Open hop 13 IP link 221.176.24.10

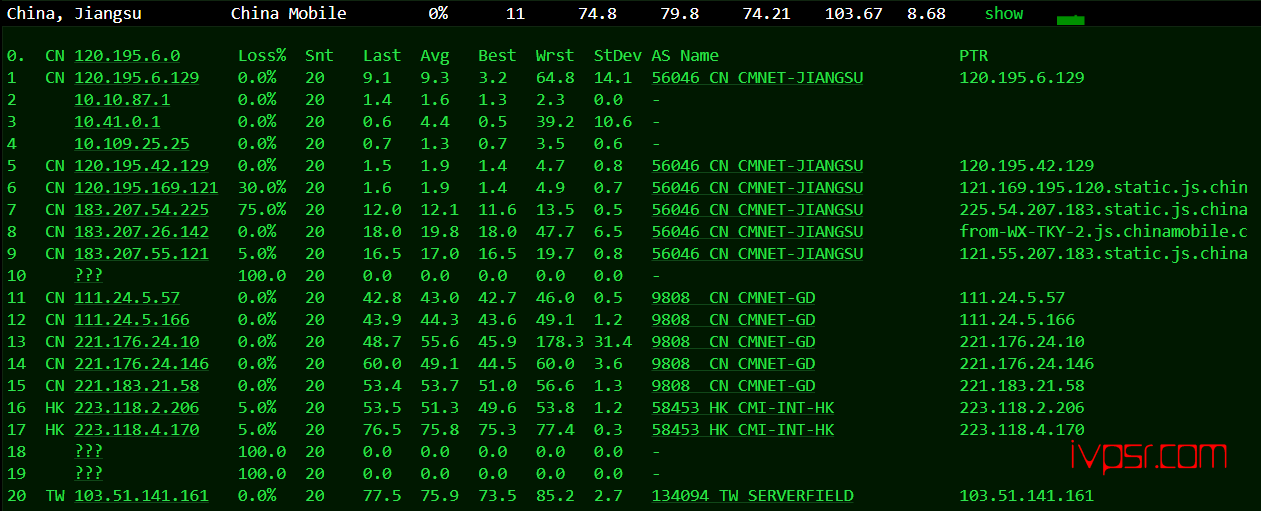tap(136, 342)
